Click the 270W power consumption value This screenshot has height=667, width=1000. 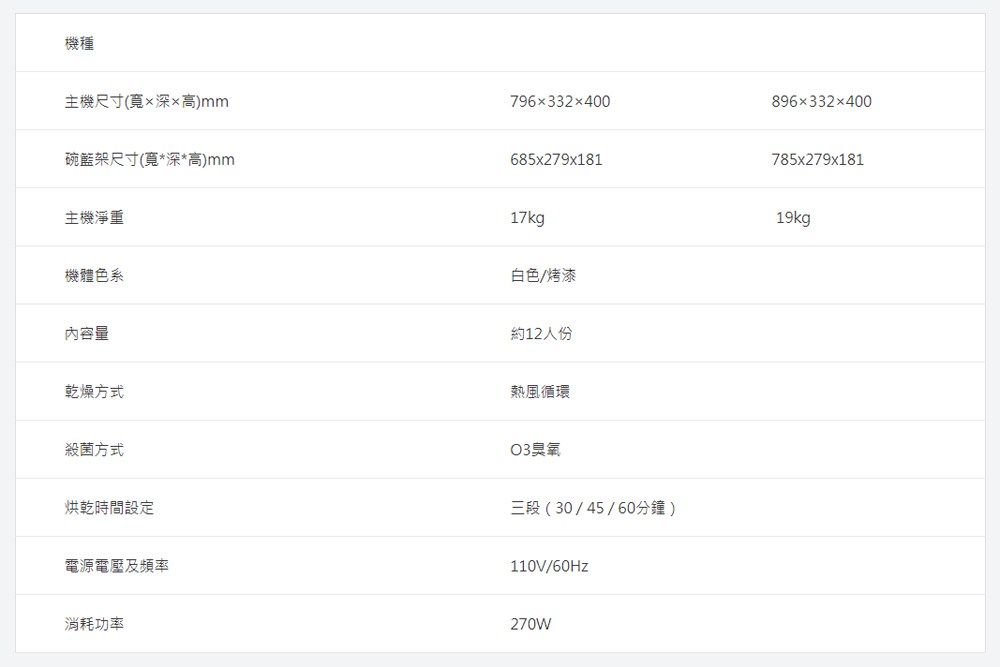(x=531, y=624)
